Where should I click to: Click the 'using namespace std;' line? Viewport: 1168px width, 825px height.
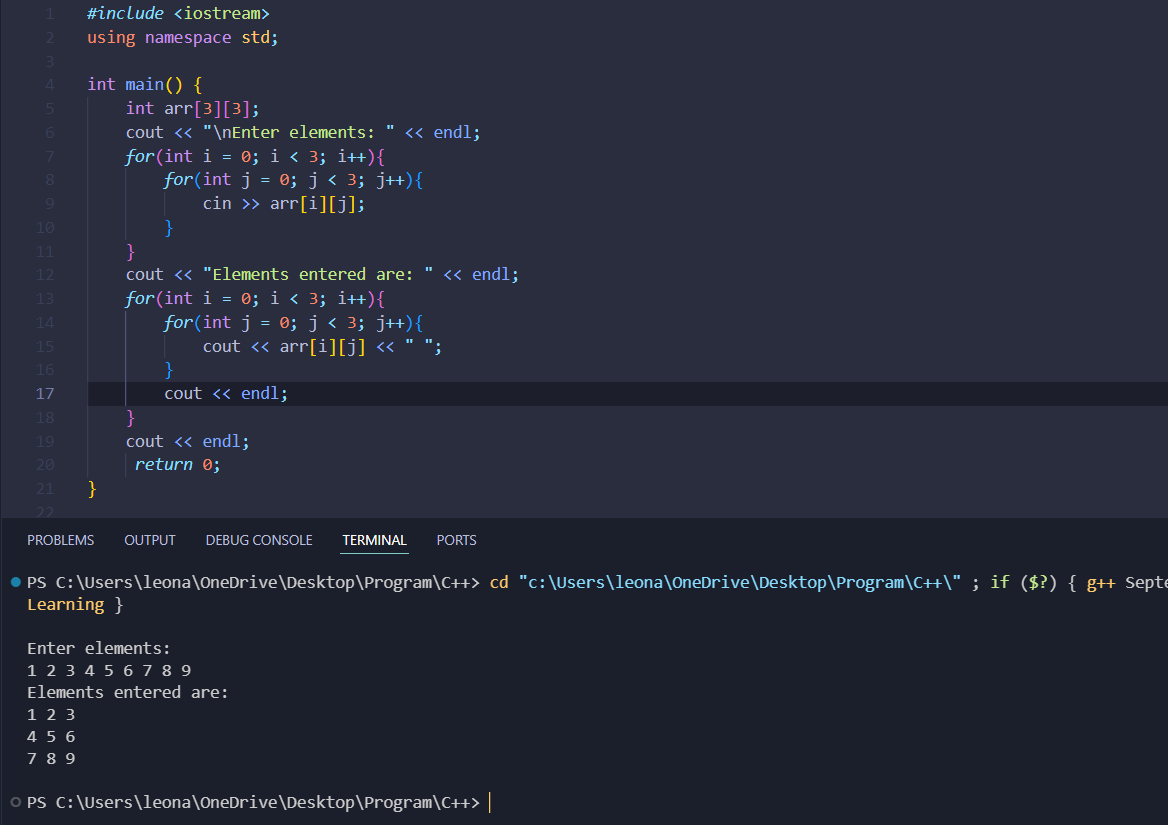pos(182,37)
